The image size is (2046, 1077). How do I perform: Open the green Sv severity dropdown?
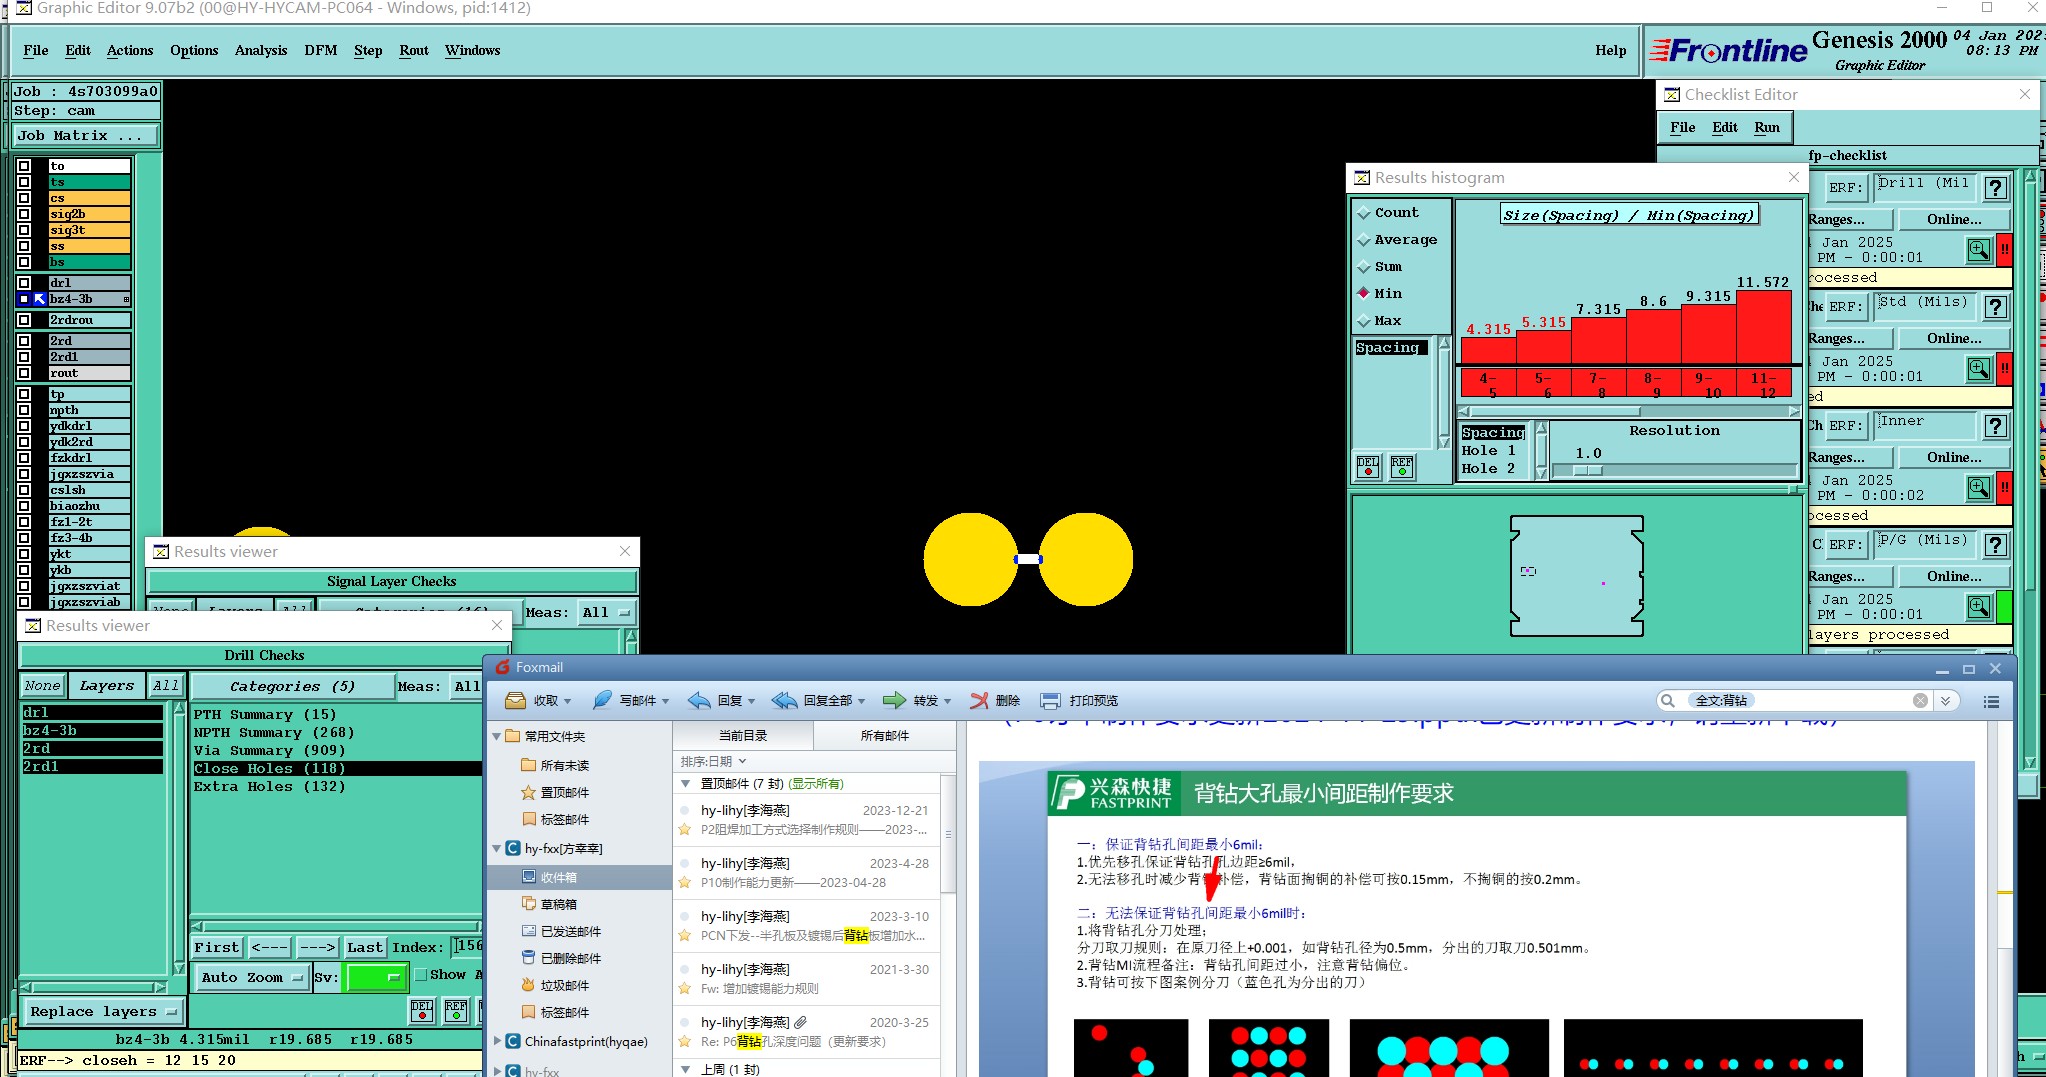click(376, 978)
